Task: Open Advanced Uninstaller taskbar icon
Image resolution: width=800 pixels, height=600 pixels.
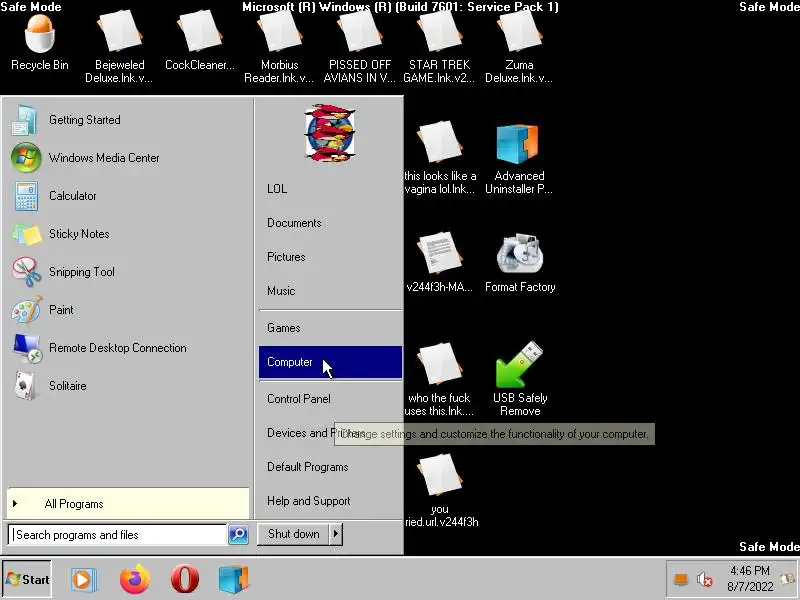Action: pos(234,580)
